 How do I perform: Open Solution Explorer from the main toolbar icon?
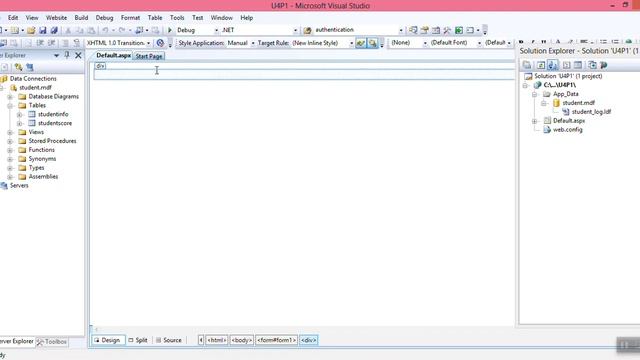pos(413,30)
